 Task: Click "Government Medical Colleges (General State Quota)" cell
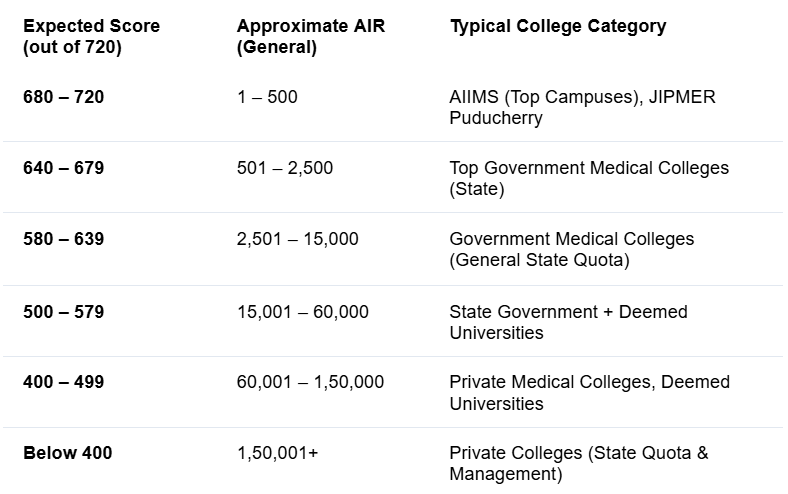pos(571,249)
